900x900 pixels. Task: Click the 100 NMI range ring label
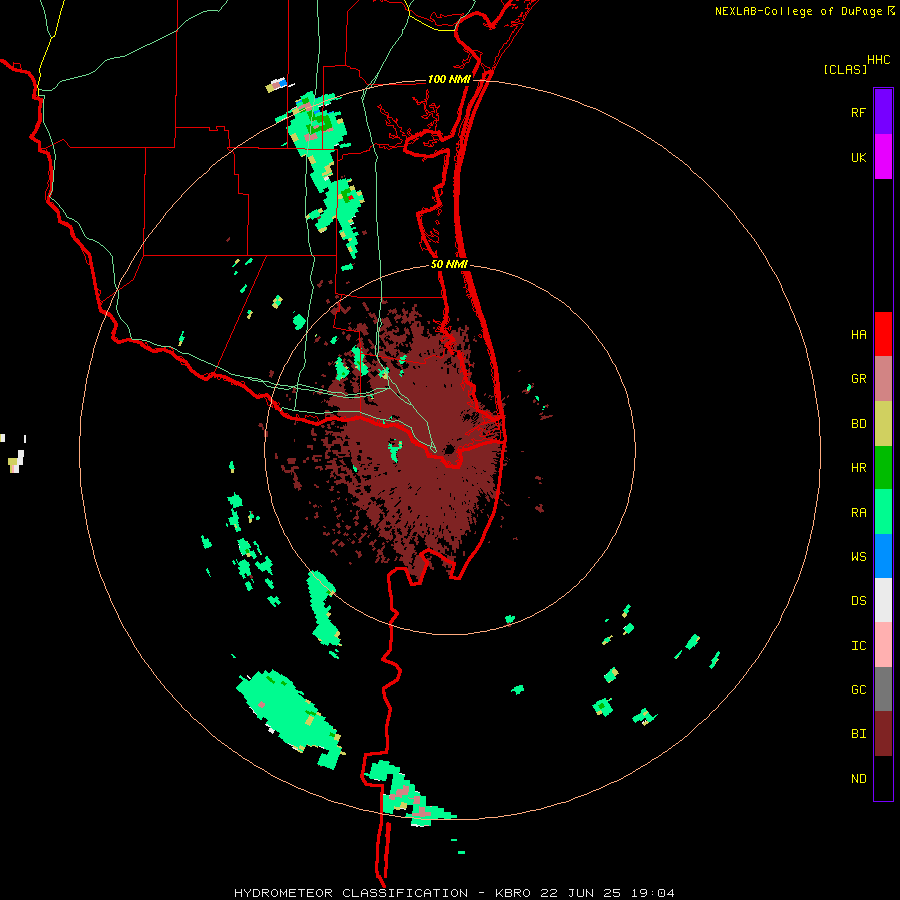(x=449, y=79)
